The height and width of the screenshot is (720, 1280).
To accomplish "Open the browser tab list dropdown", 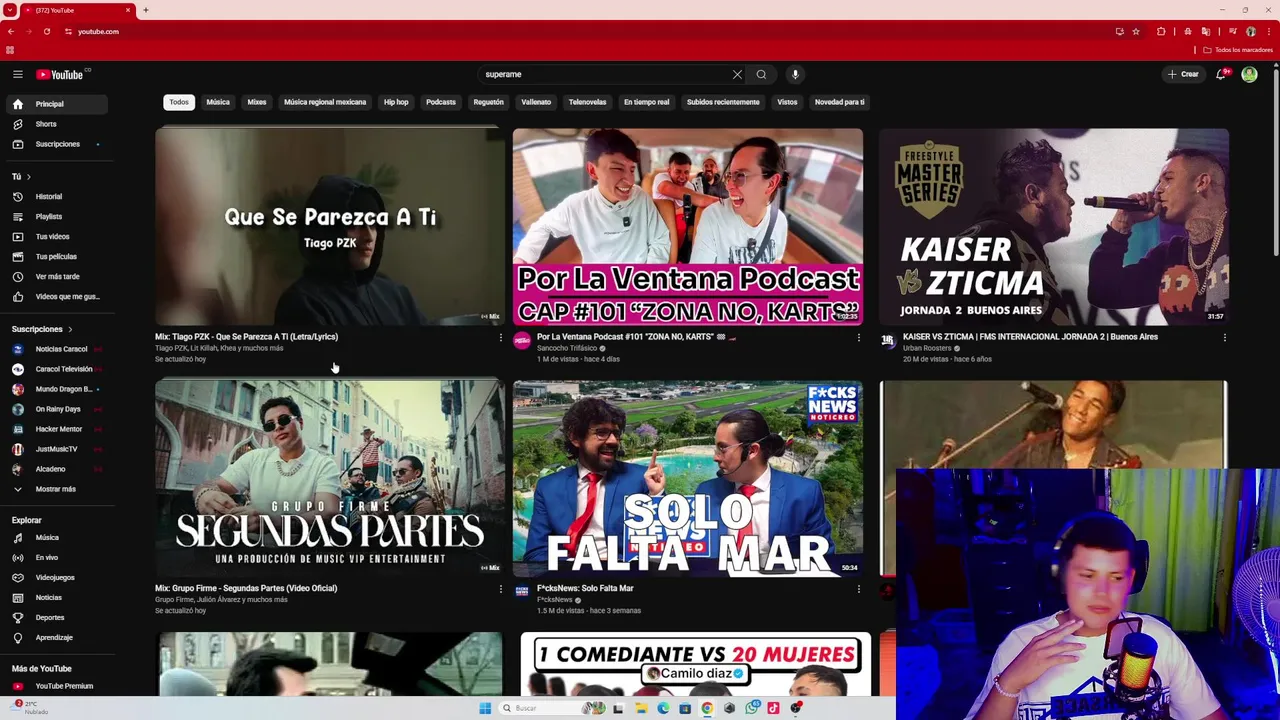I will click(10, 10).
